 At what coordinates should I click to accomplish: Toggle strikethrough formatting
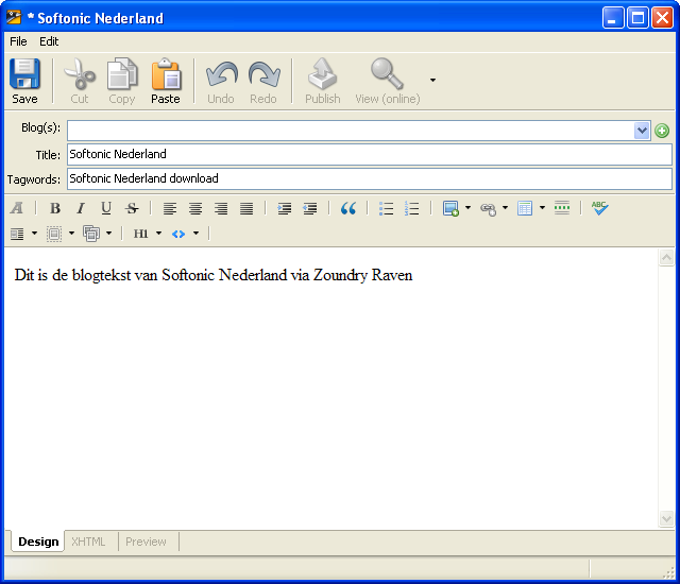[132, 209]
